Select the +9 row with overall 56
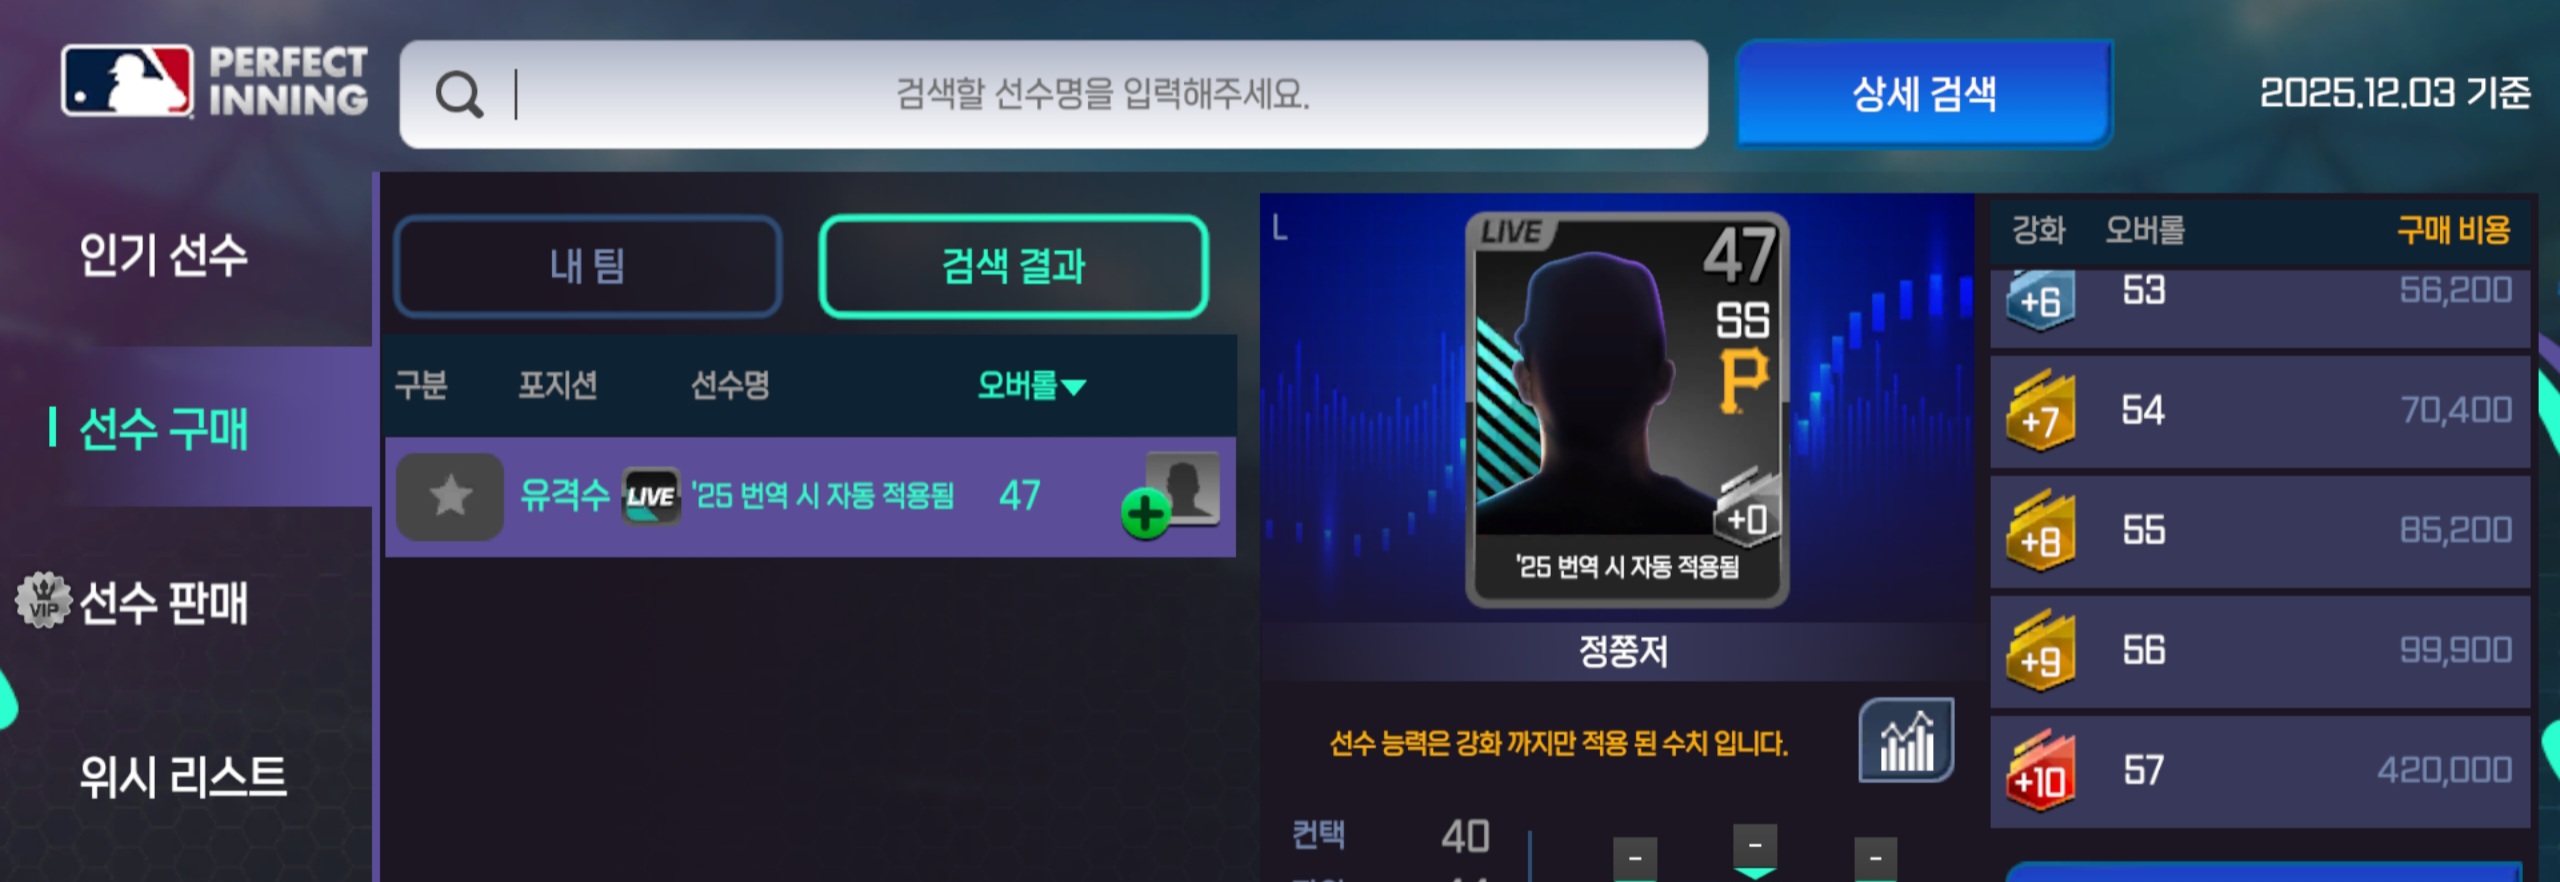 [x=2260, y=652]
